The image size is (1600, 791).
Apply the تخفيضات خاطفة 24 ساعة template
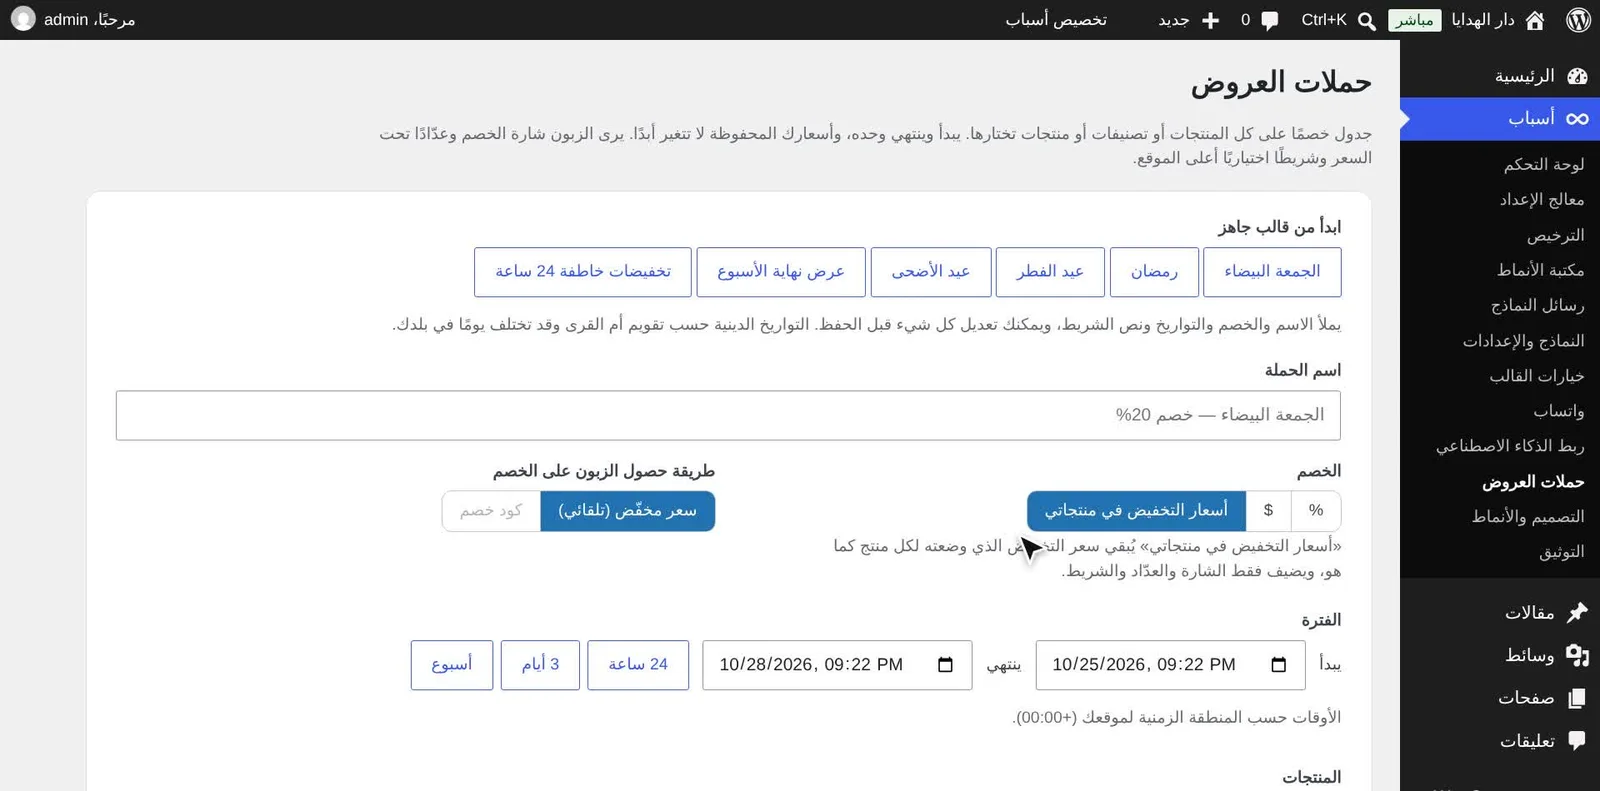583,272
